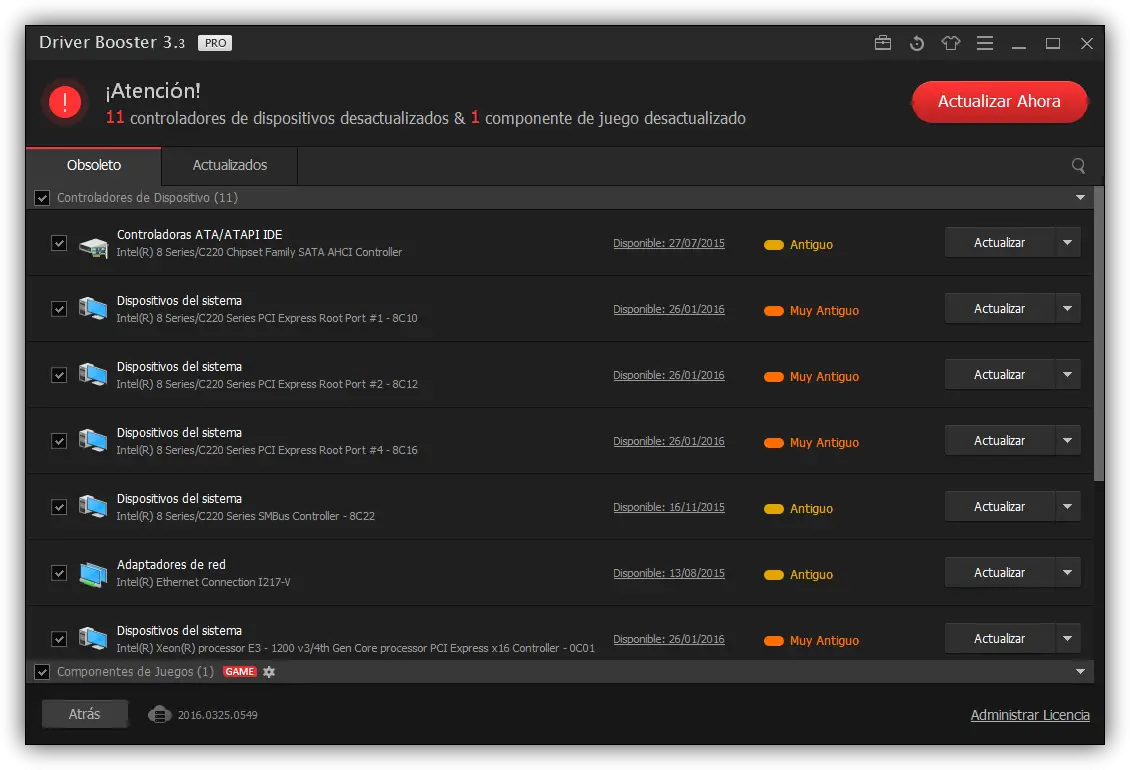Click Actualizar for PCI Express x16 Controller
The image size is (1130, 770).
pyautogui.click(x=1000, y=639)
